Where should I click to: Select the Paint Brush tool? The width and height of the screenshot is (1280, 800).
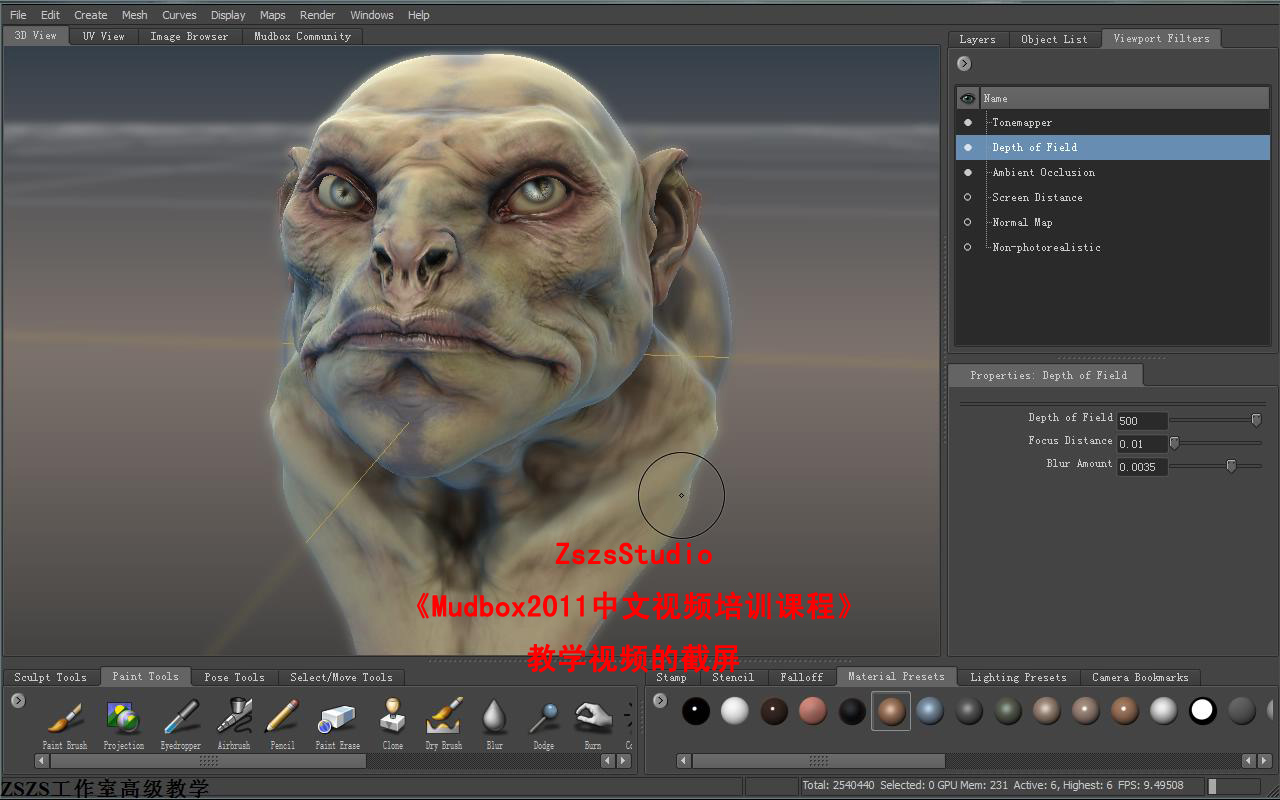click(65, 722)
